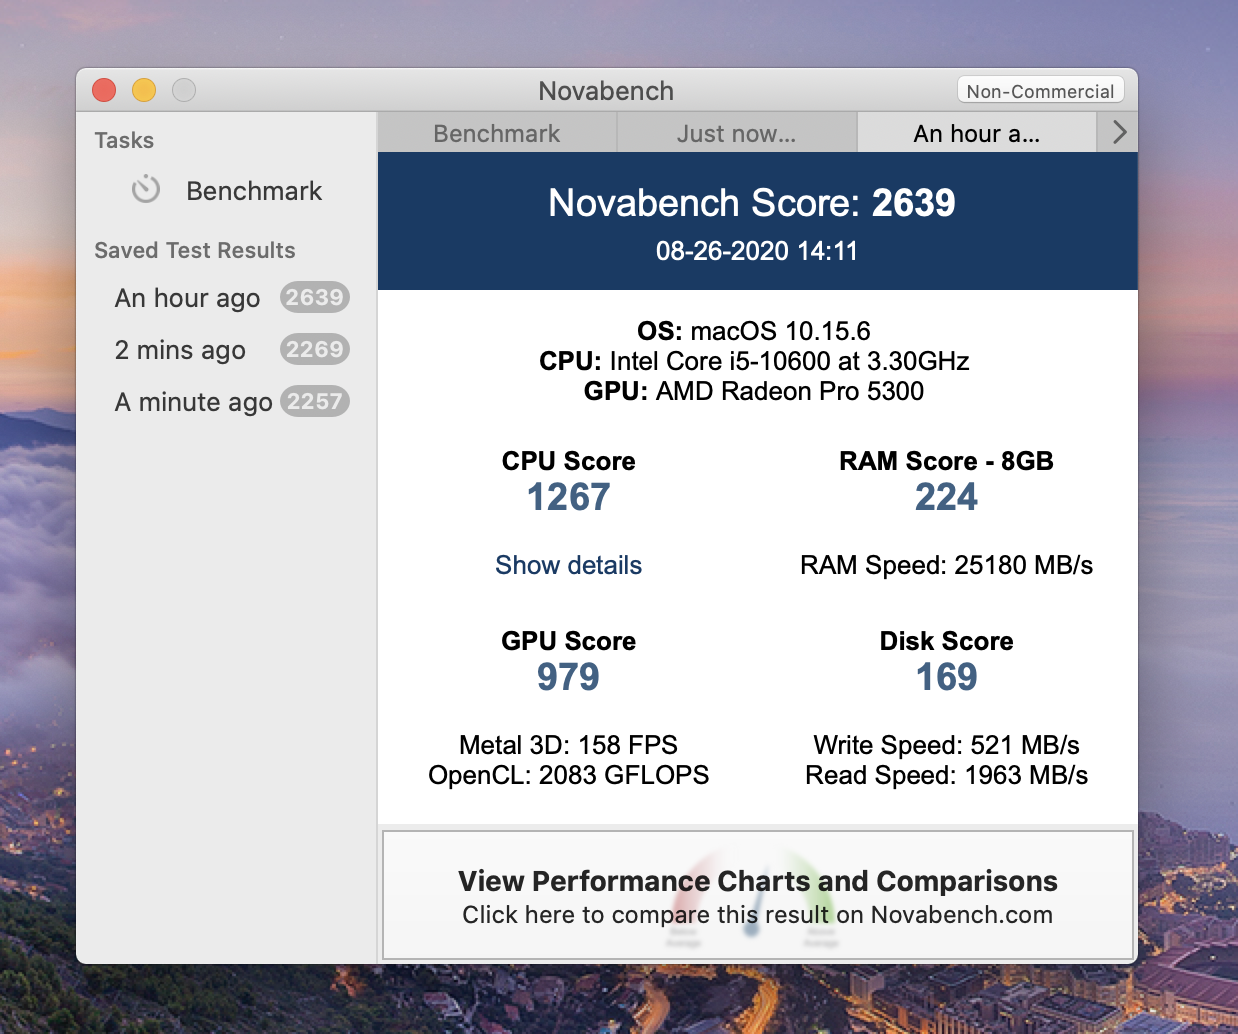The image size is (1238, 1034).
Task: Click 'Show details' under CPU Score
Action: tap(568, 565)
